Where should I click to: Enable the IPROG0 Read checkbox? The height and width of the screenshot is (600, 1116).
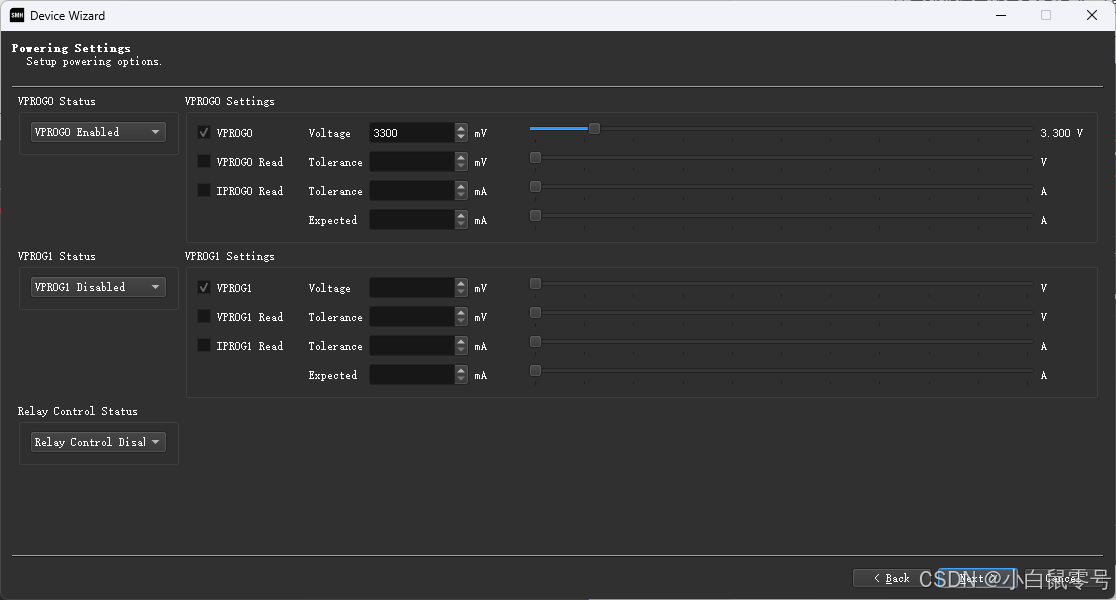(x=206, y=190)
